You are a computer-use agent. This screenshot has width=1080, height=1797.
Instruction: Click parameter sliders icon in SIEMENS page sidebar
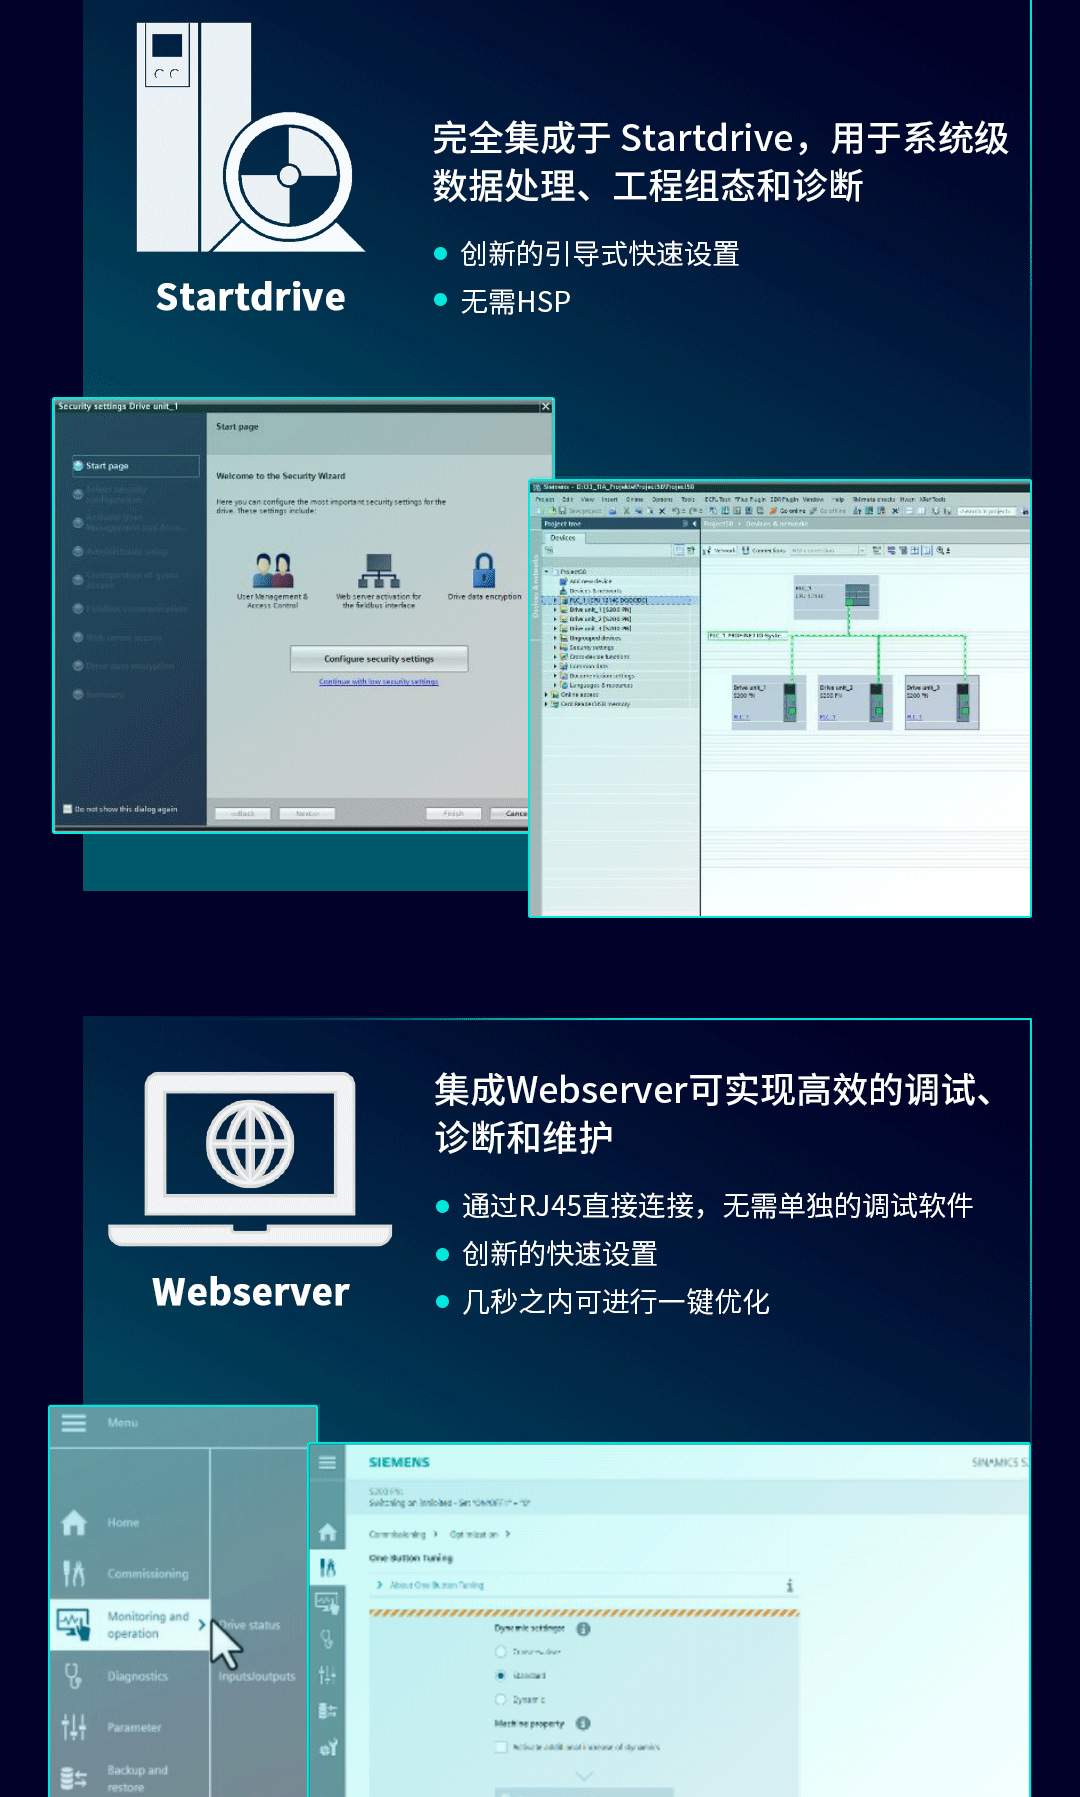[x=327, y=1674]
